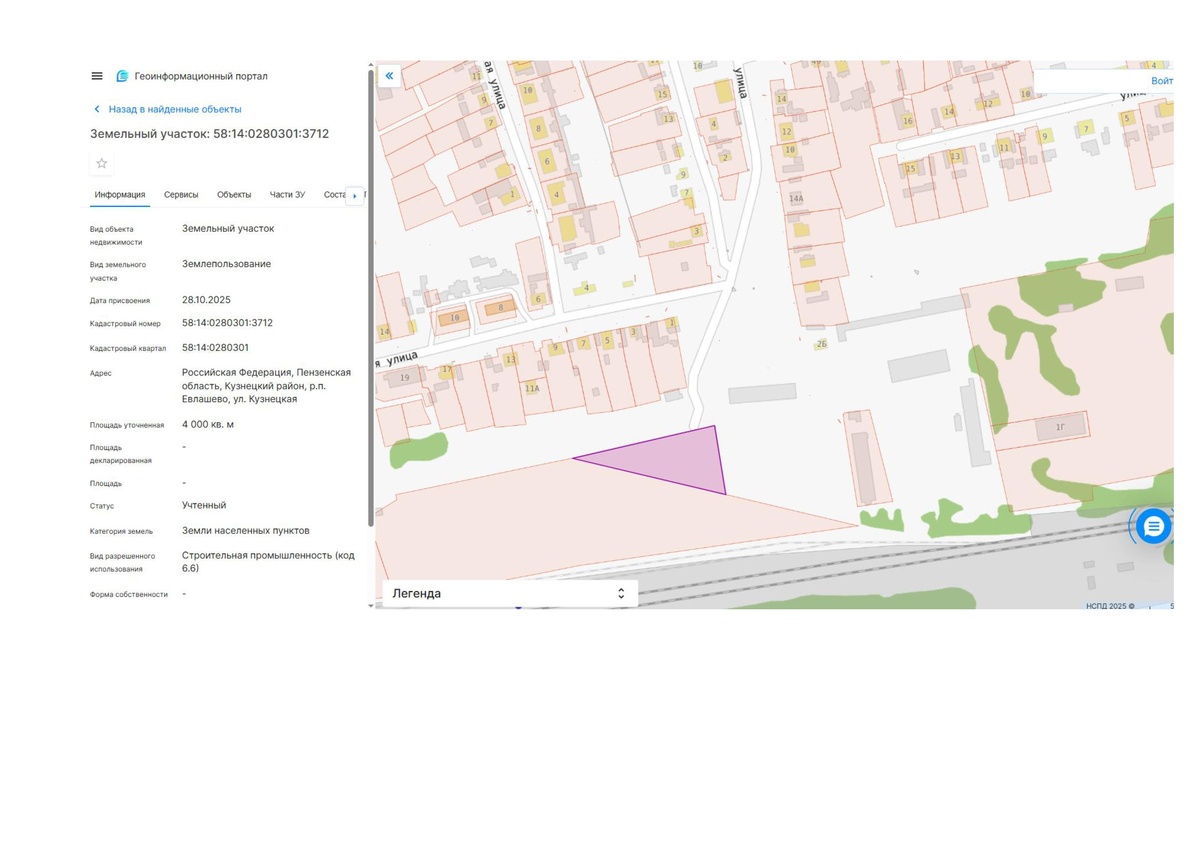Image resolution: width=1200 pixels, height=849 pixels.
Task: Click the date value 28.10.2025
Action: pos(206,300)
